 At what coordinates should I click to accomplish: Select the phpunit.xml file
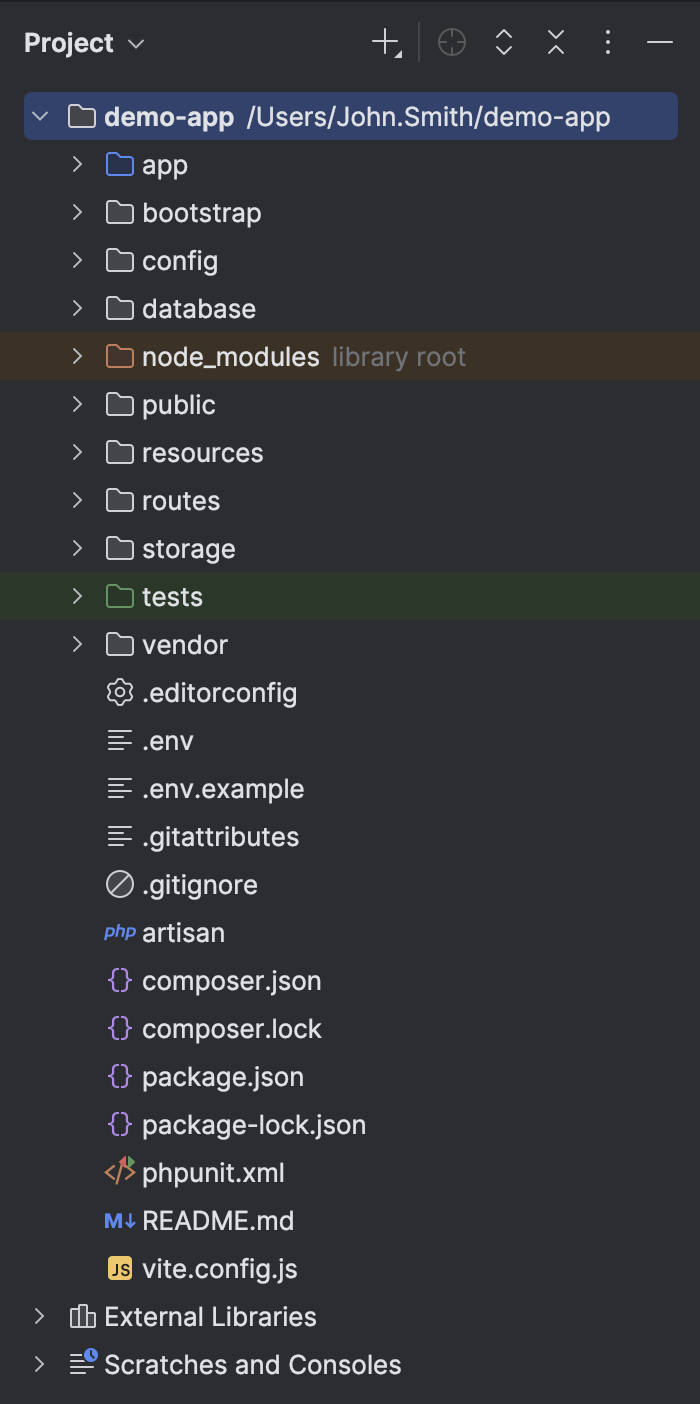click(213, 1172)
